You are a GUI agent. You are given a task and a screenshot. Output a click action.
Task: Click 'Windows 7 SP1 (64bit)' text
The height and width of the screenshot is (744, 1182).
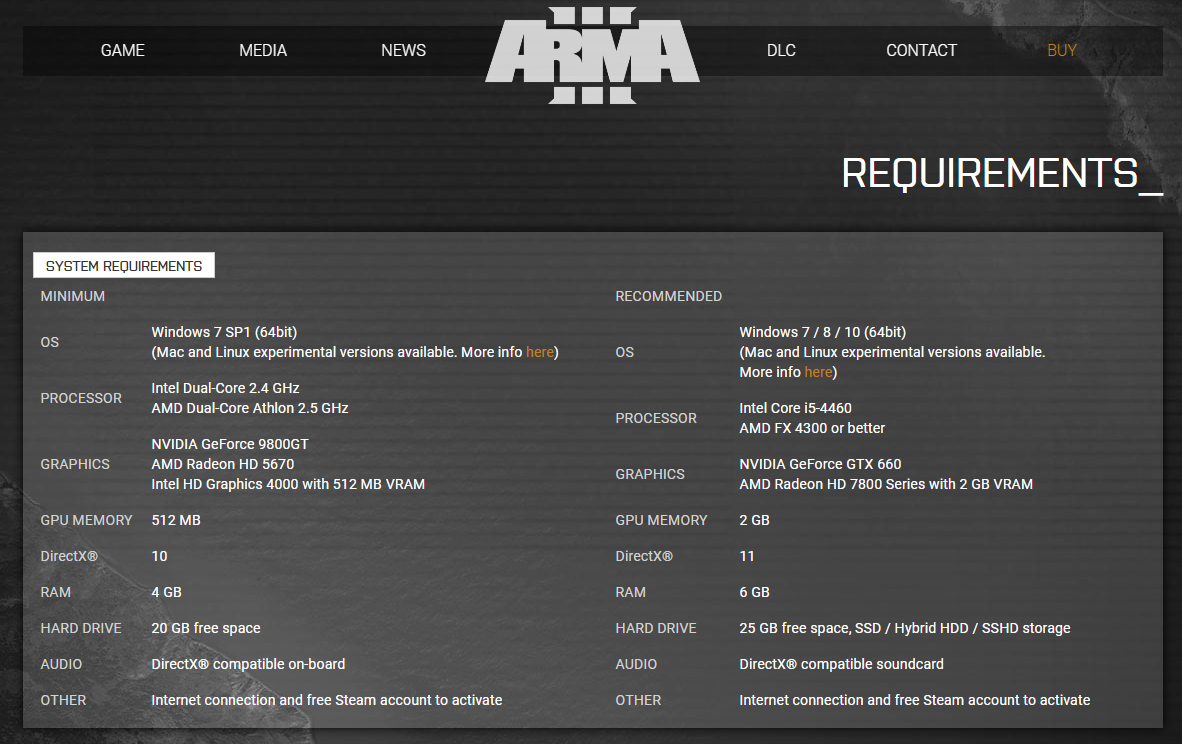click(224, 332)
